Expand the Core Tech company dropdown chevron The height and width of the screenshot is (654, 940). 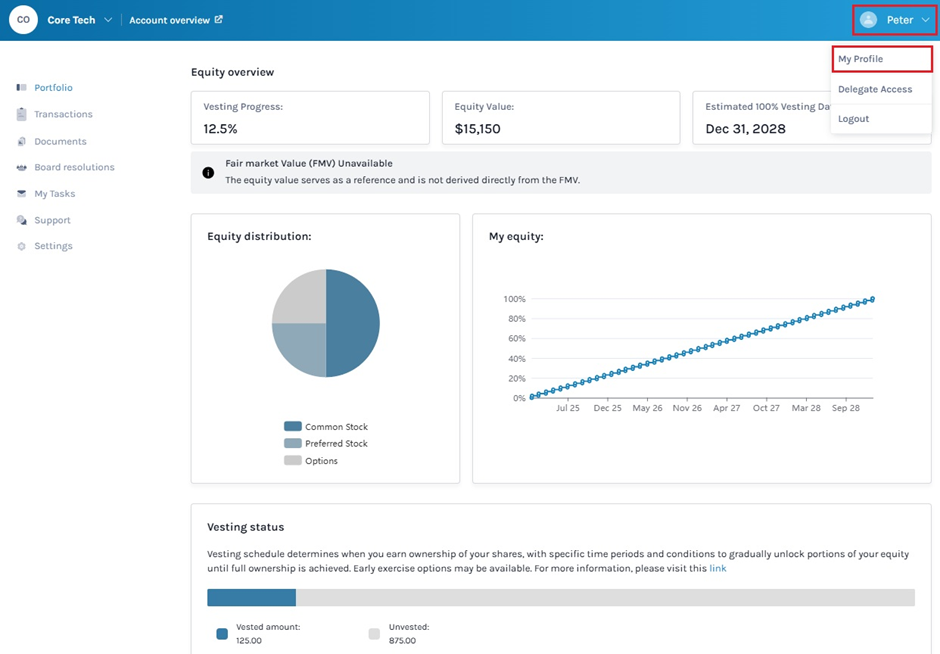pos(108,20)
